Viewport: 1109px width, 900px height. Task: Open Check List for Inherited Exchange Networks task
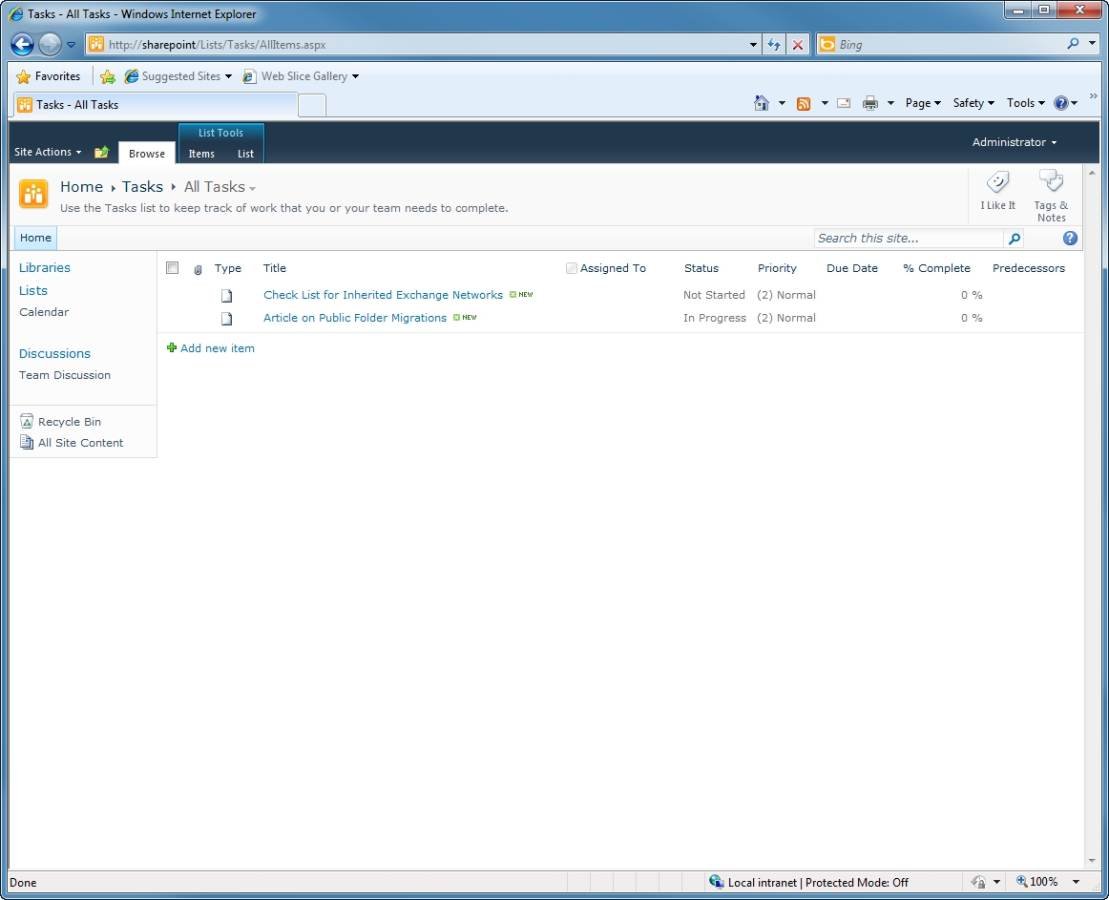coord(382,295)
